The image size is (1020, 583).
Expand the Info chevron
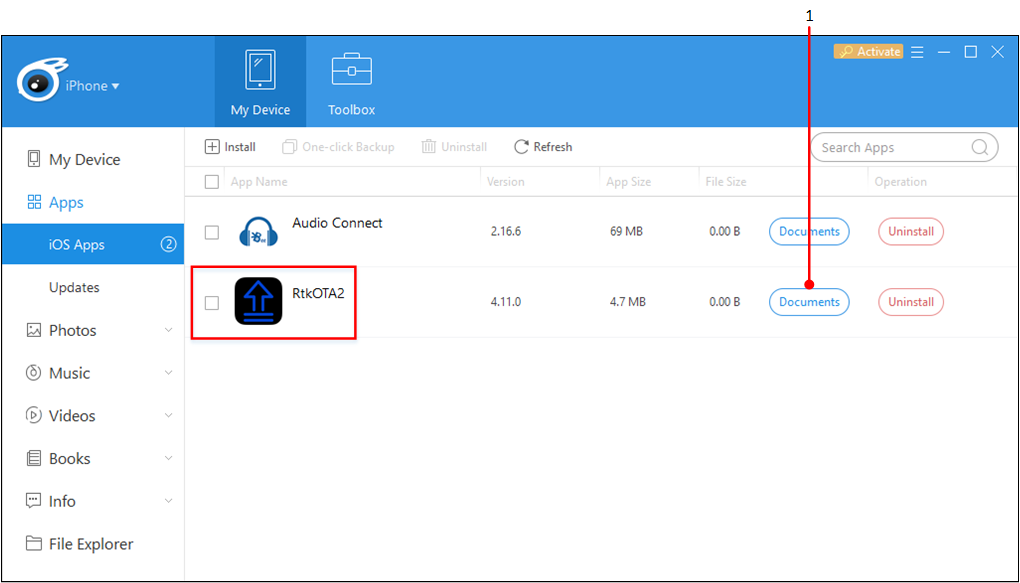(168, 501)
